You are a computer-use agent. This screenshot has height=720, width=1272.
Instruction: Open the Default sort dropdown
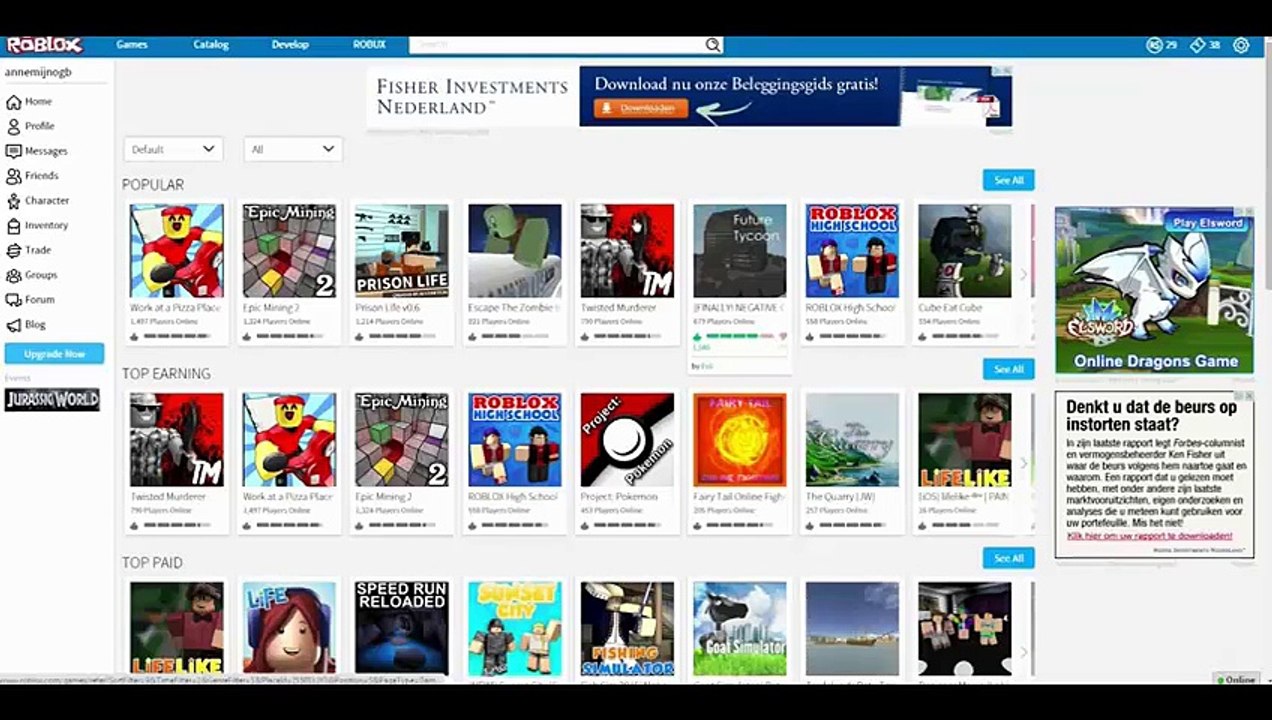(x=172, y=149)
